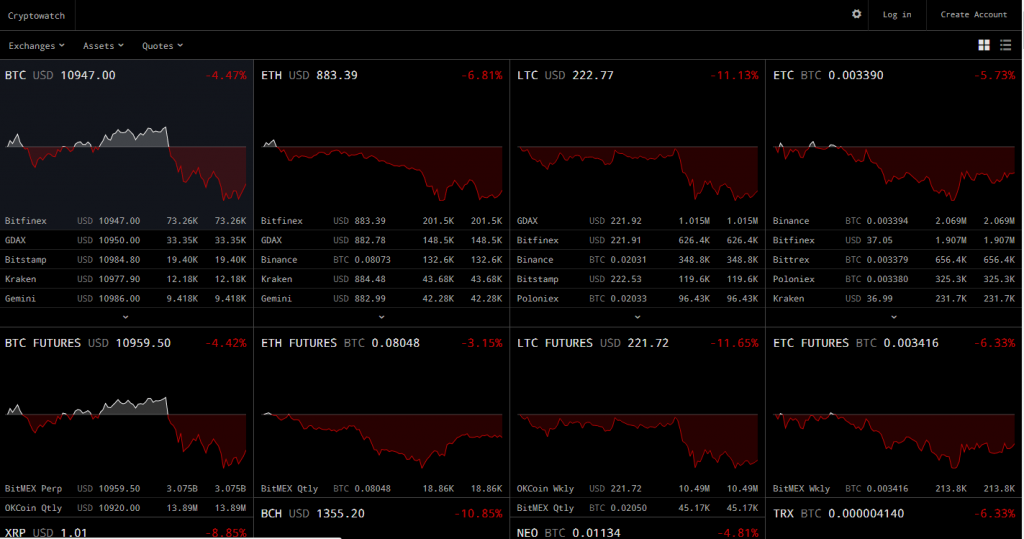
Task: Select OKCoin Qtly 10920.00 row
Action: click(126, 508)
